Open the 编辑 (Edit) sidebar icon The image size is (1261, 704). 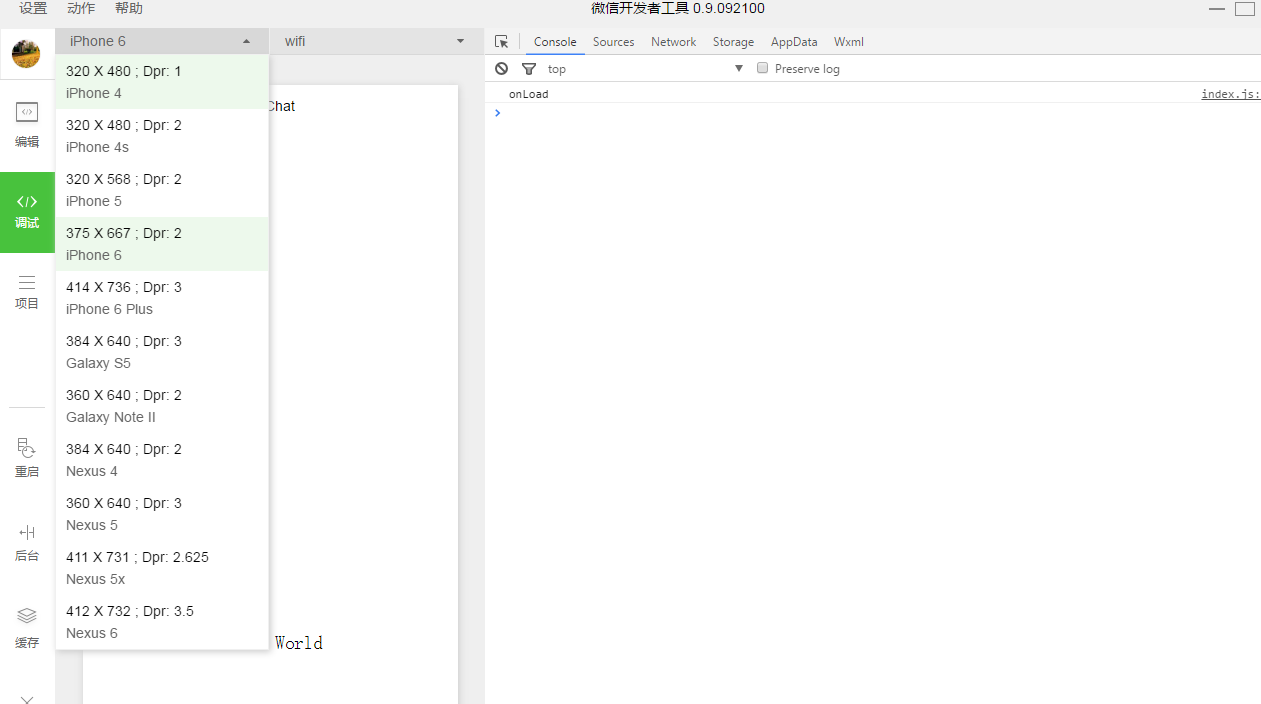[x=27, y=125]
